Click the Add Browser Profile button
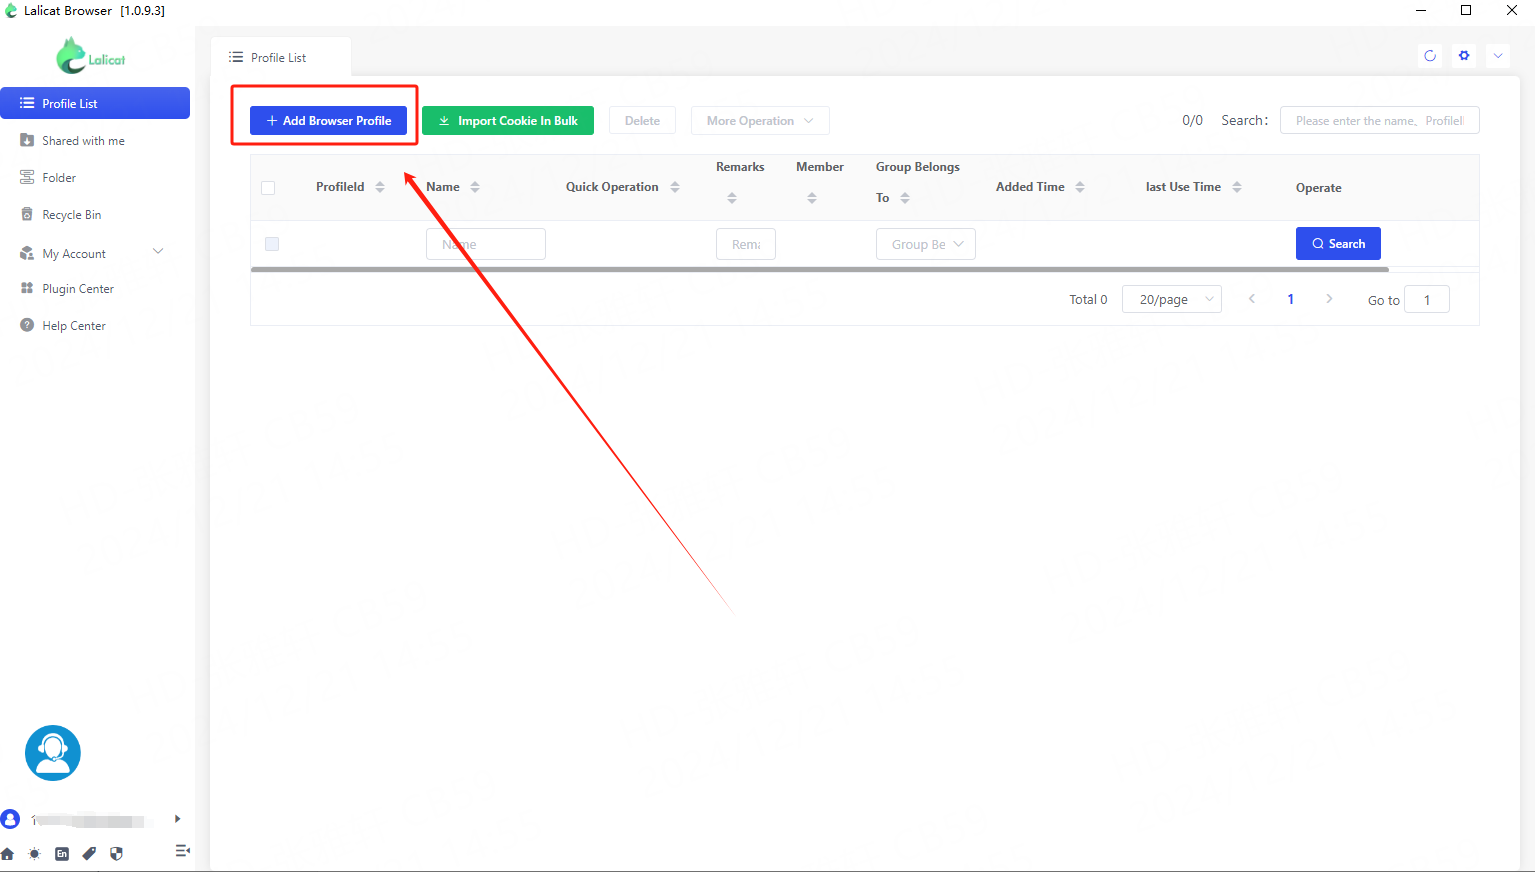This screenshot has width=1535, height=872. coord(328,121)
